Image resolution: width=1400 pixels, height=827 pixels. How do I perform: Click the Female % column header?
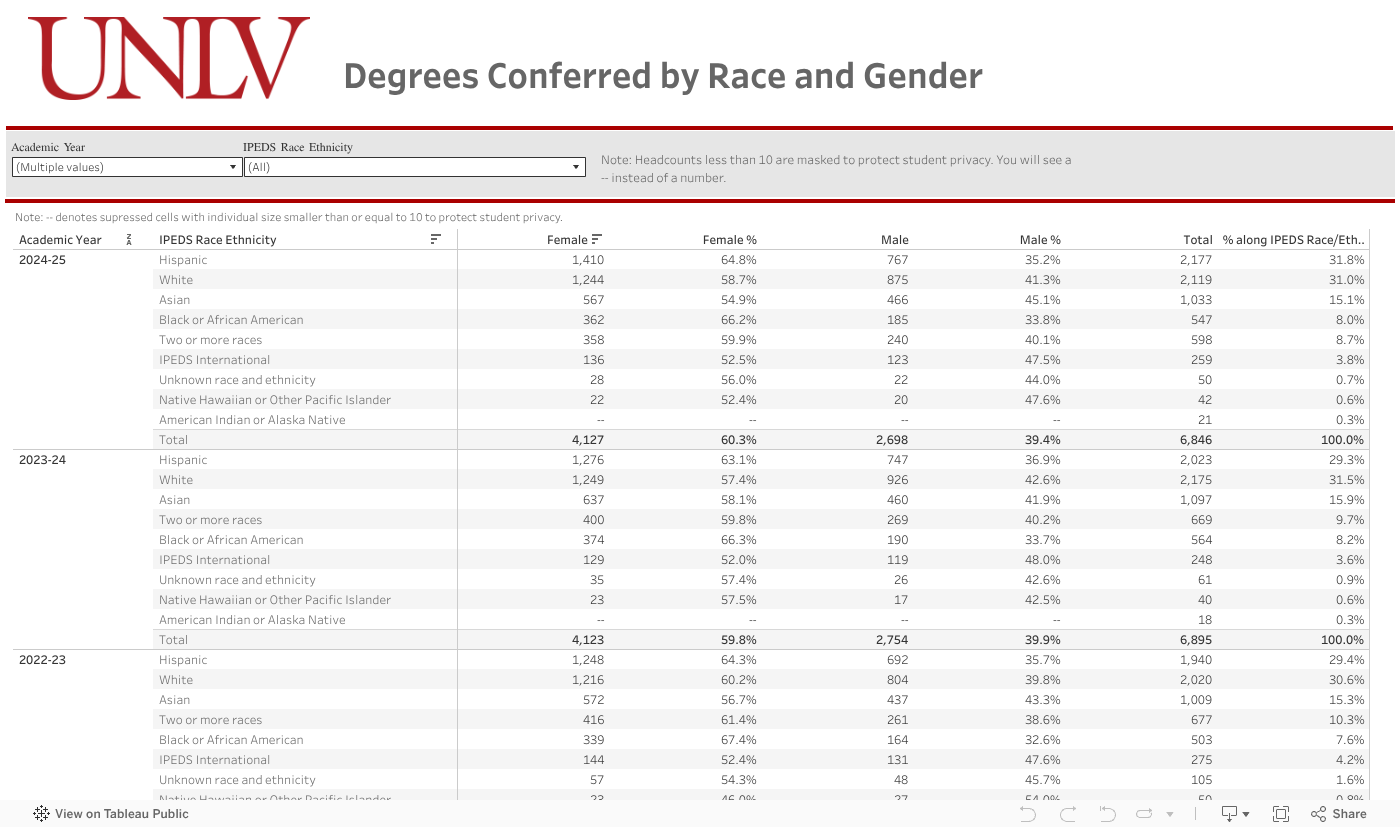(729, 240)
